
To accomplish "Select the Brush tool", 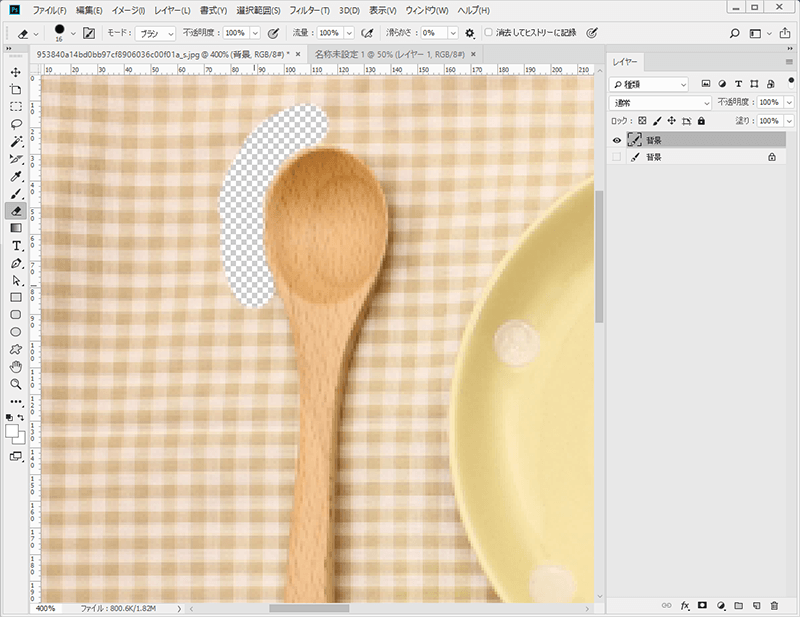I will tap(16, 193).
